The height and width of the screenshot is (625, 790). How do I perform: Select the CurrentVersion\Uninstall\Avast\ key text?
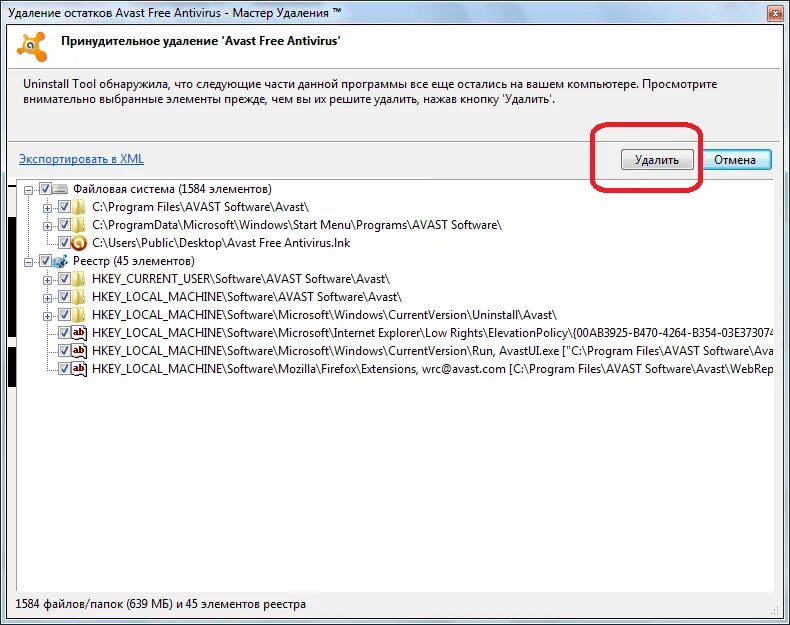tap(324, 315)
